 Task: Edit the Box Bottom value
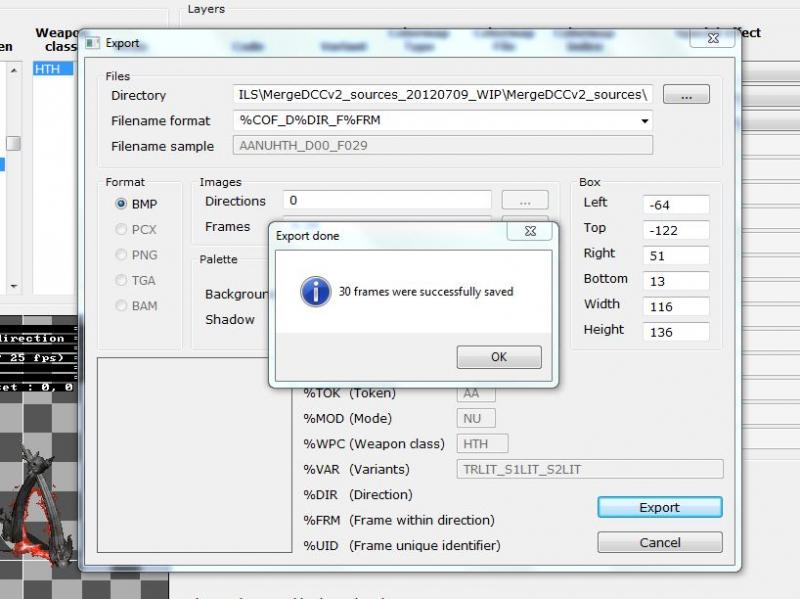[x=676, y=281]
